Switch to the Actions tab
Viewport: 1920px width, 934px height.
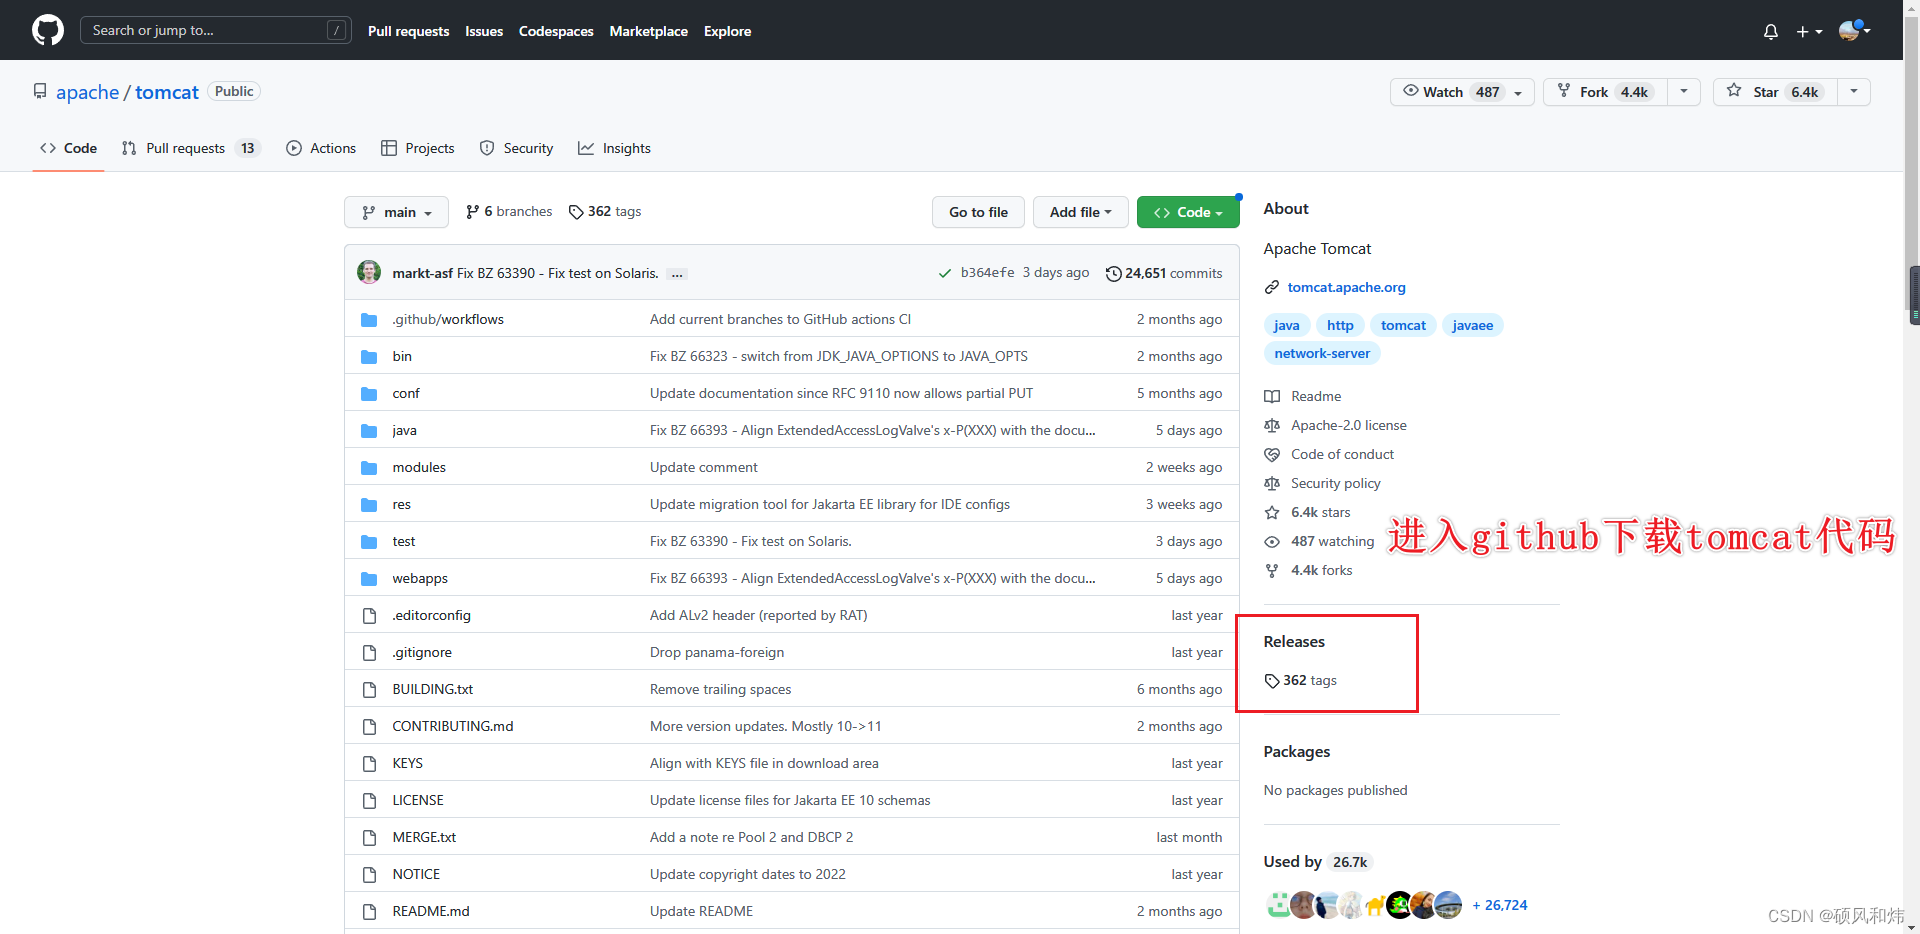(x=321, y=148)
